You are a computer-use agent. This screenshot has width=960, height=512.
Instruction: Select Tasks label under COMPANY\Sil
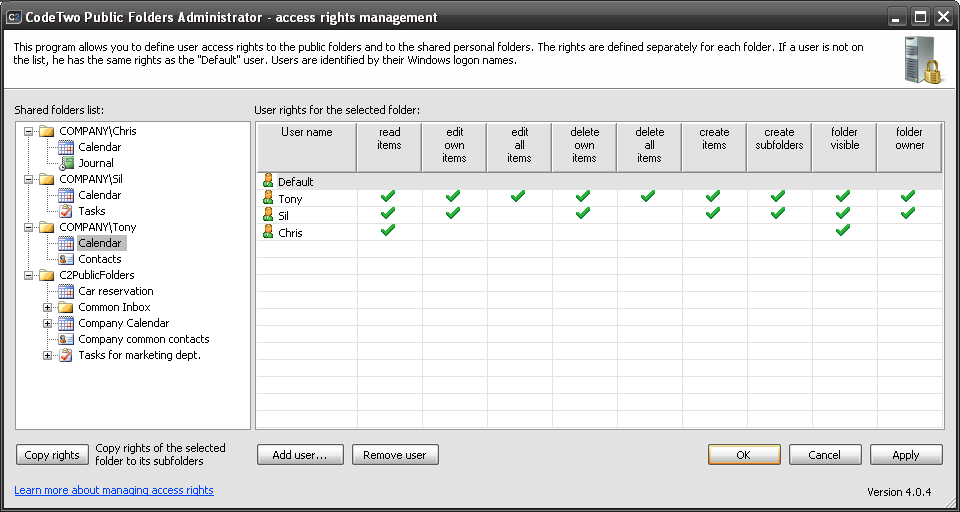coord(92,211)
